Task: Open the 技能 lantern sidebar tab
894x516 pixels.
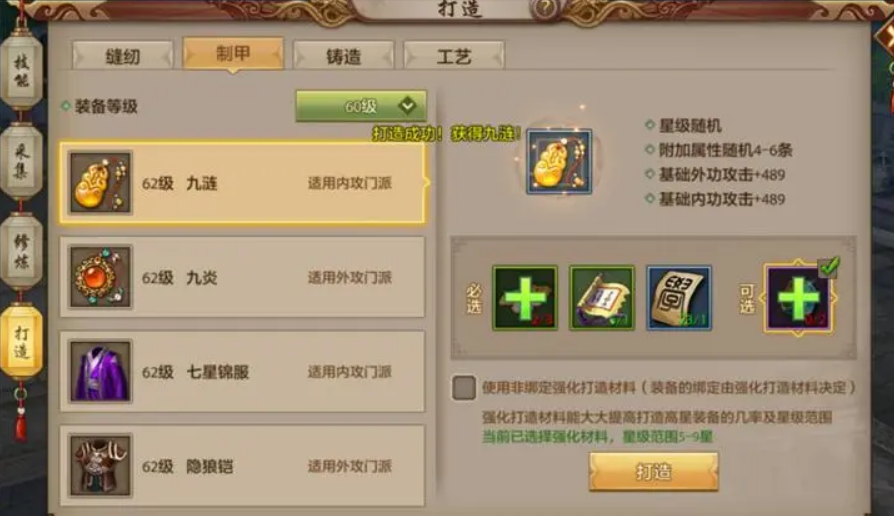Action: (x=21, y=71)
